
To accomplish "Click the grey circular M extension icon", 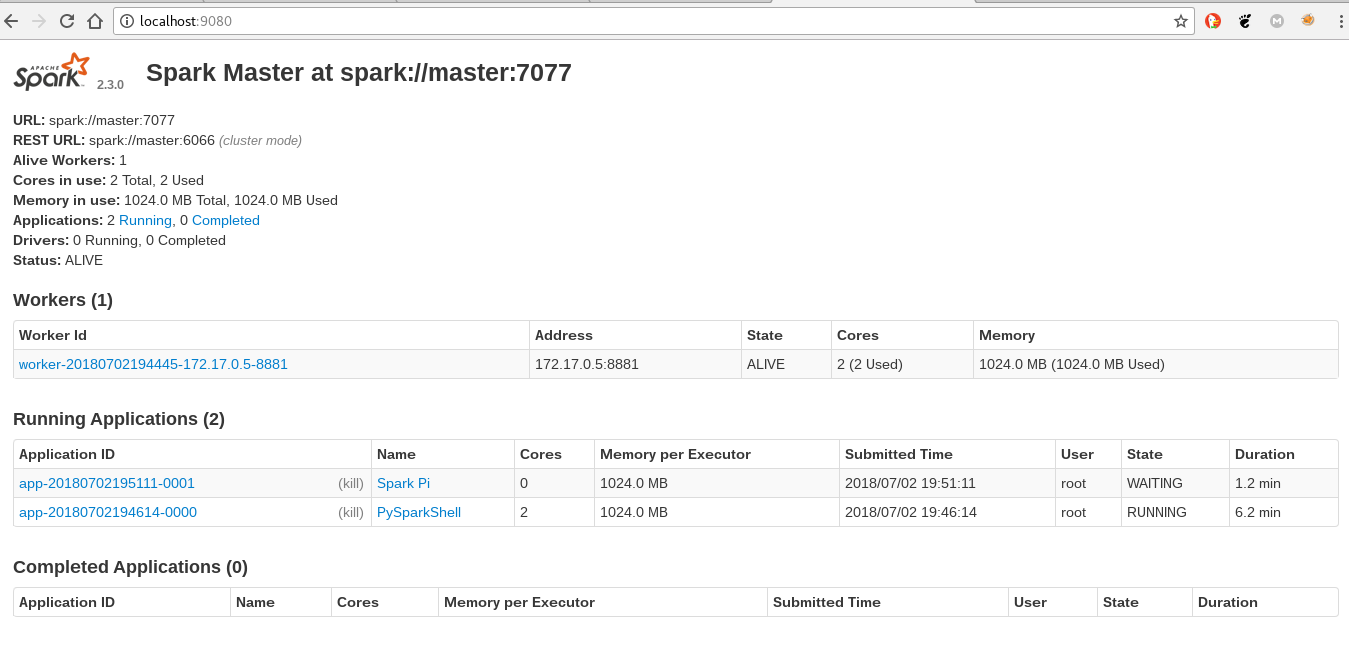I will point(1276,21).
